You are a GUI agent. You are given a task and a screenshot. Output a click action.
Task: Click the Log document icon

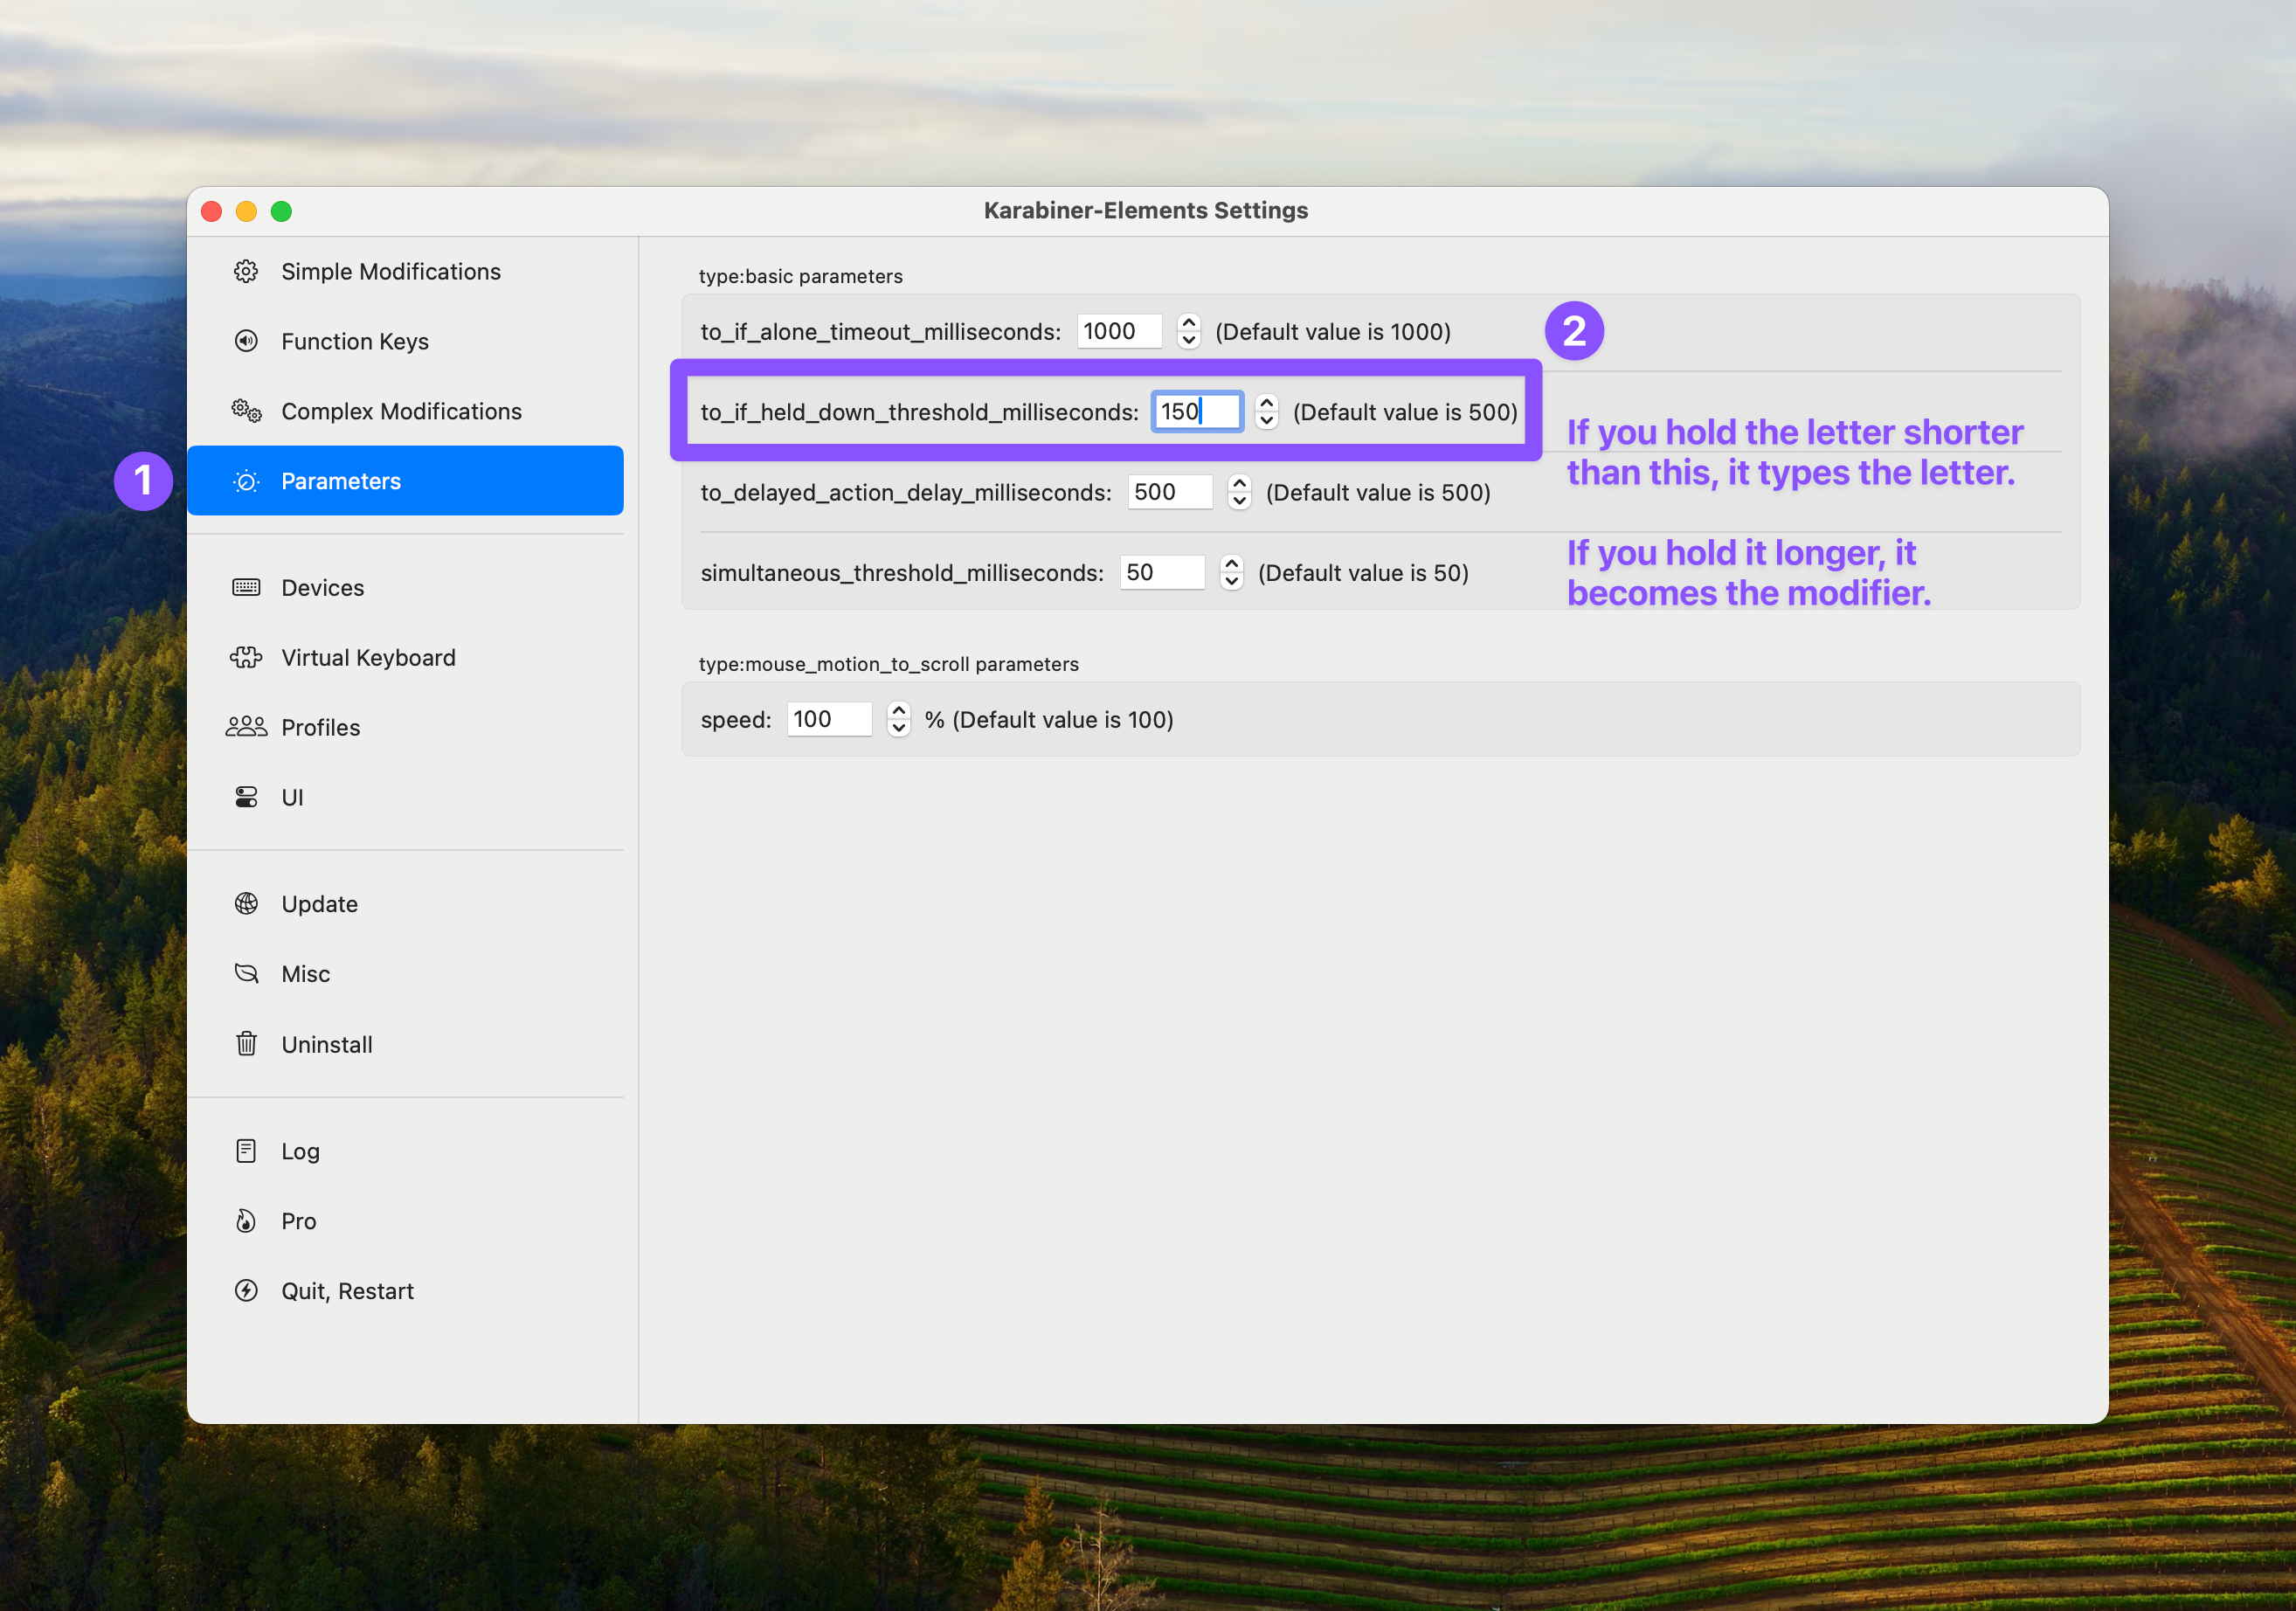point(246,1150)
